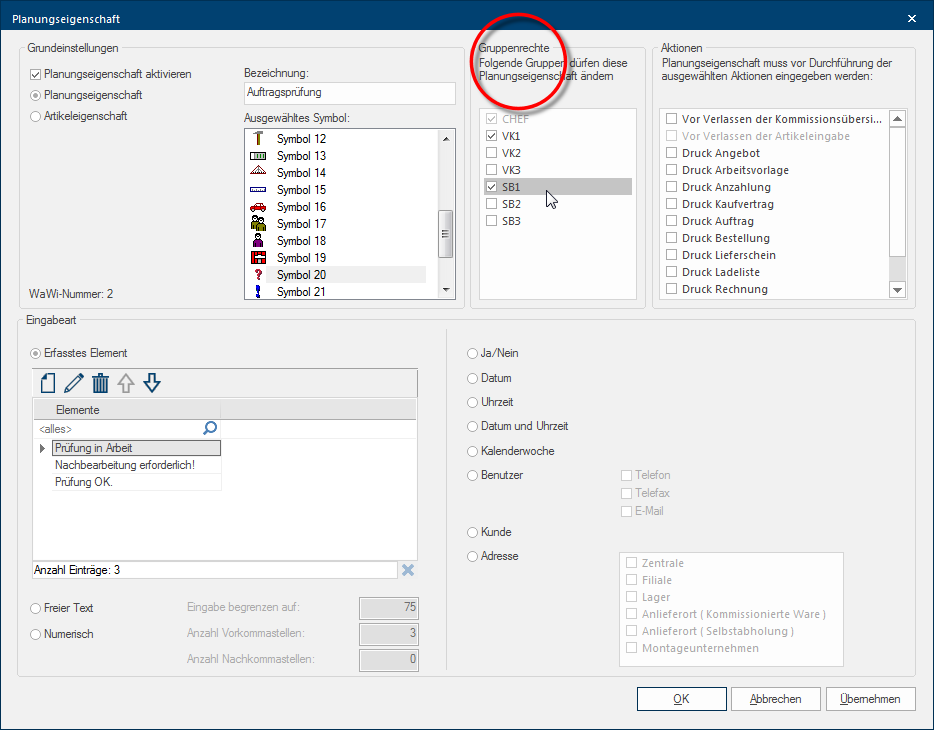Select Symbol 20 with question mark icon
The height and width of the screenshot is (730, 934).
point(300,275)
